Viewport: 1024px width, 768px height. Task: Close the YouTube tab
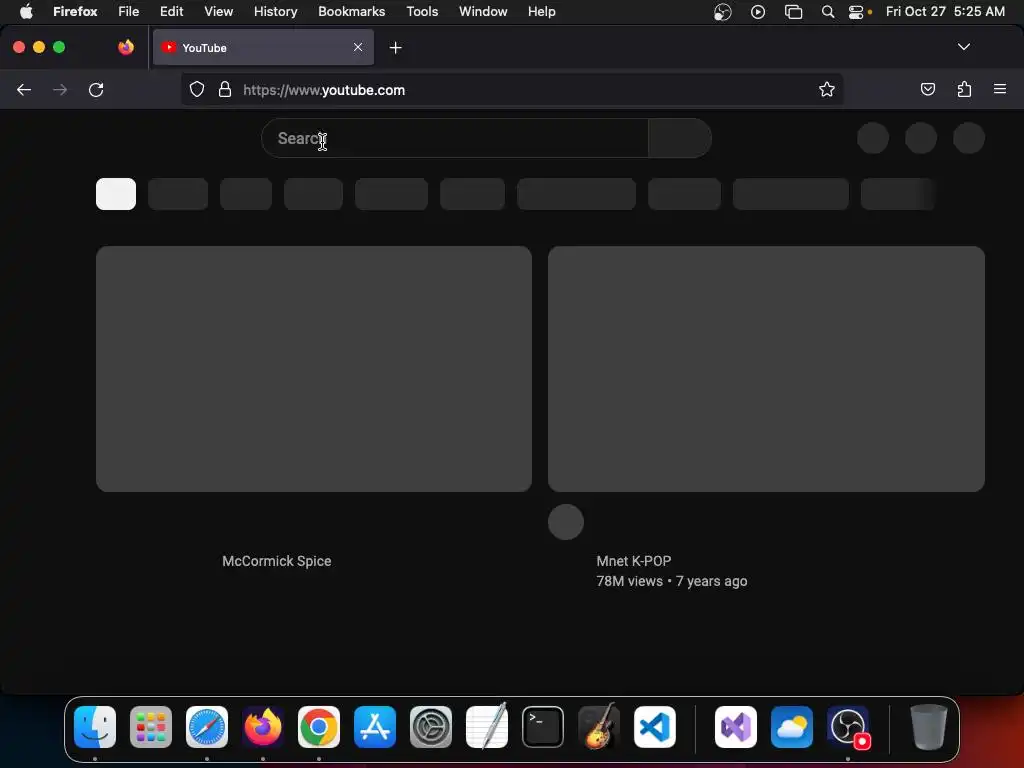(358, 47)
